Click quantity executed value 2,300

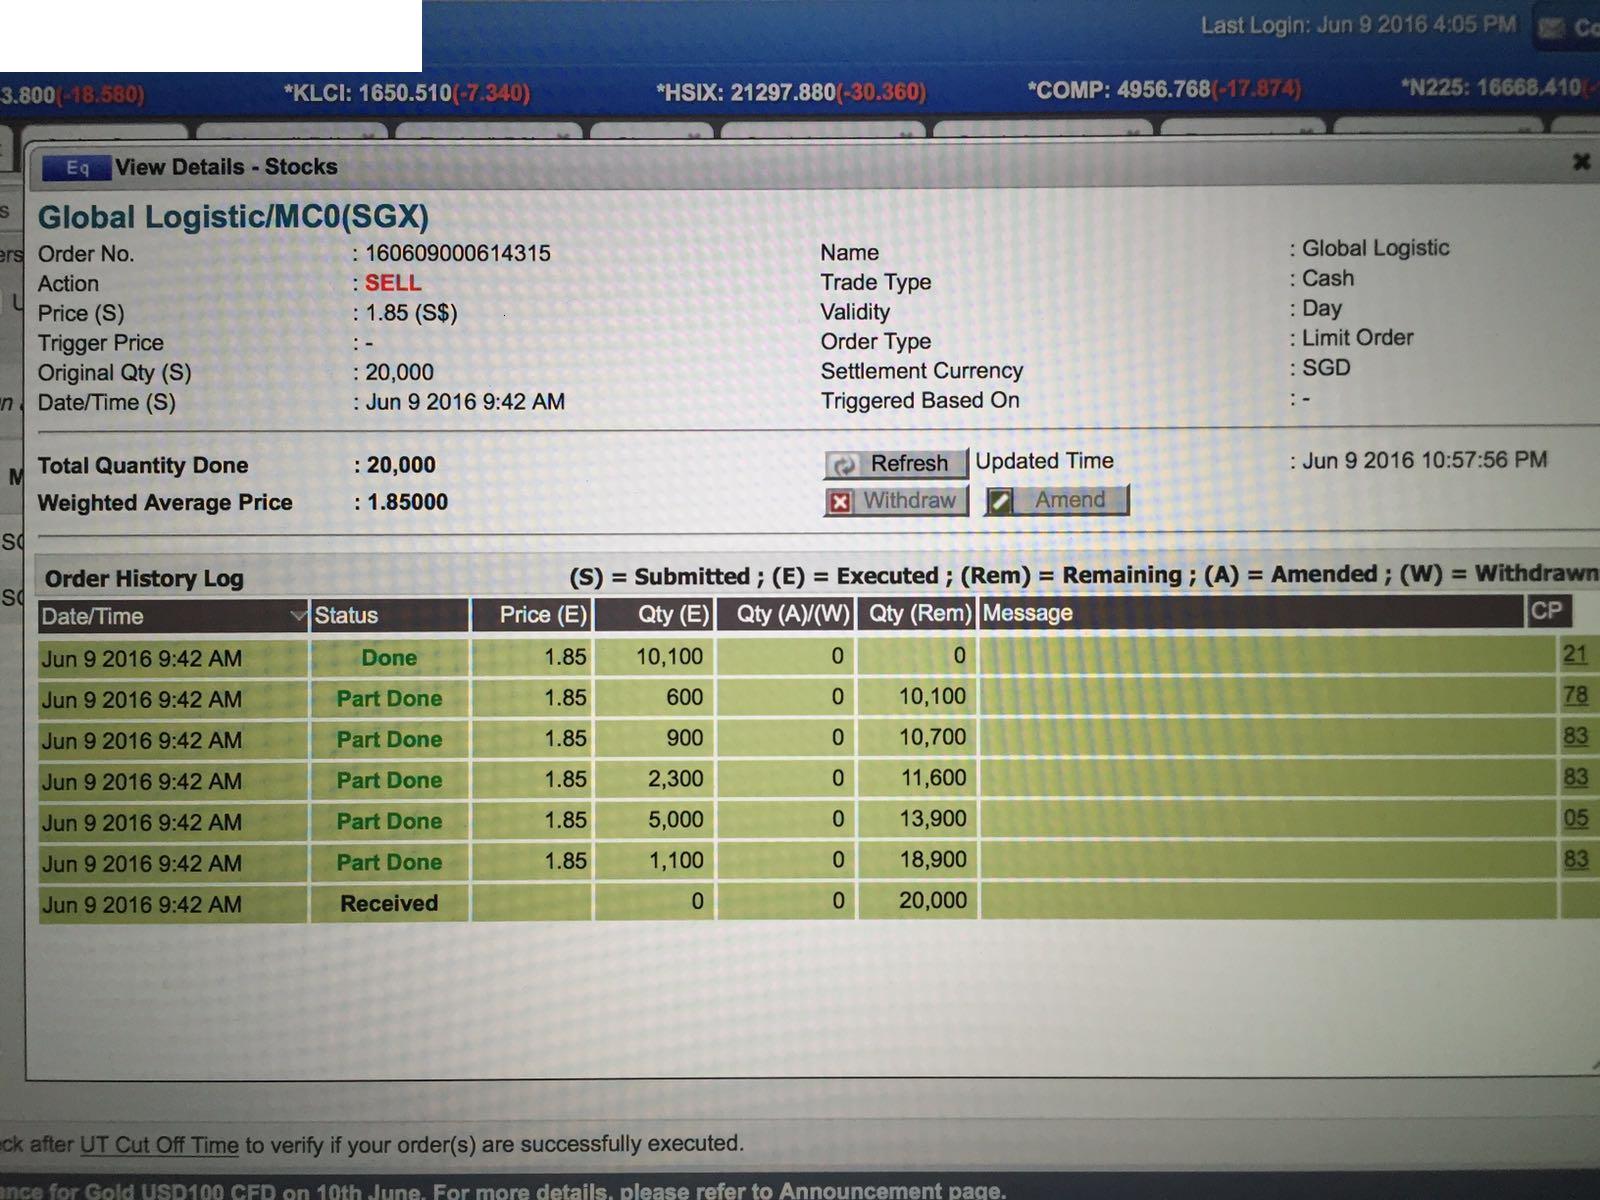[675, 779]
